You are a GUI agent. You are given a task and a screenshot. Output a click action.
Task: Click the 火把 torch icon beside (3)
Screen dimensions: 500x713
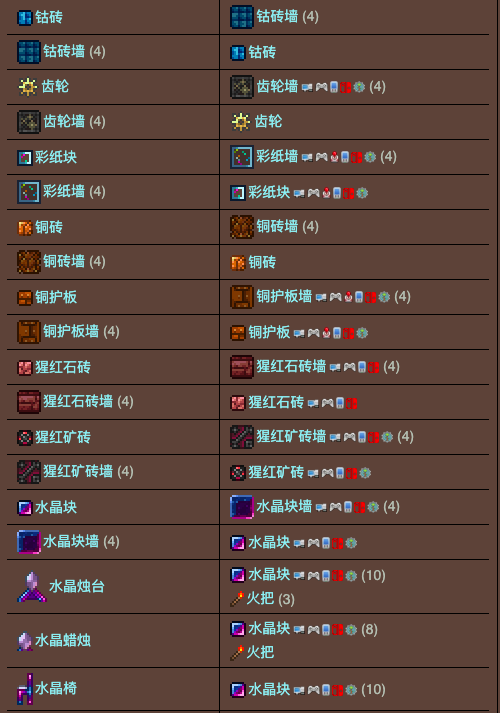point(237,599)
